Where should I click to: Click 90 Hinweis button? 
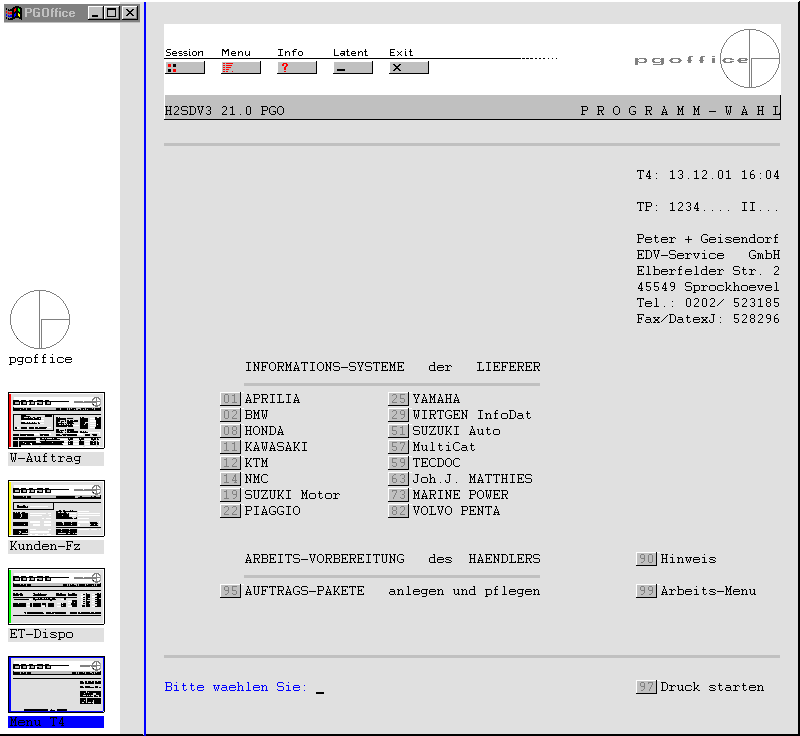click(646, 559)
